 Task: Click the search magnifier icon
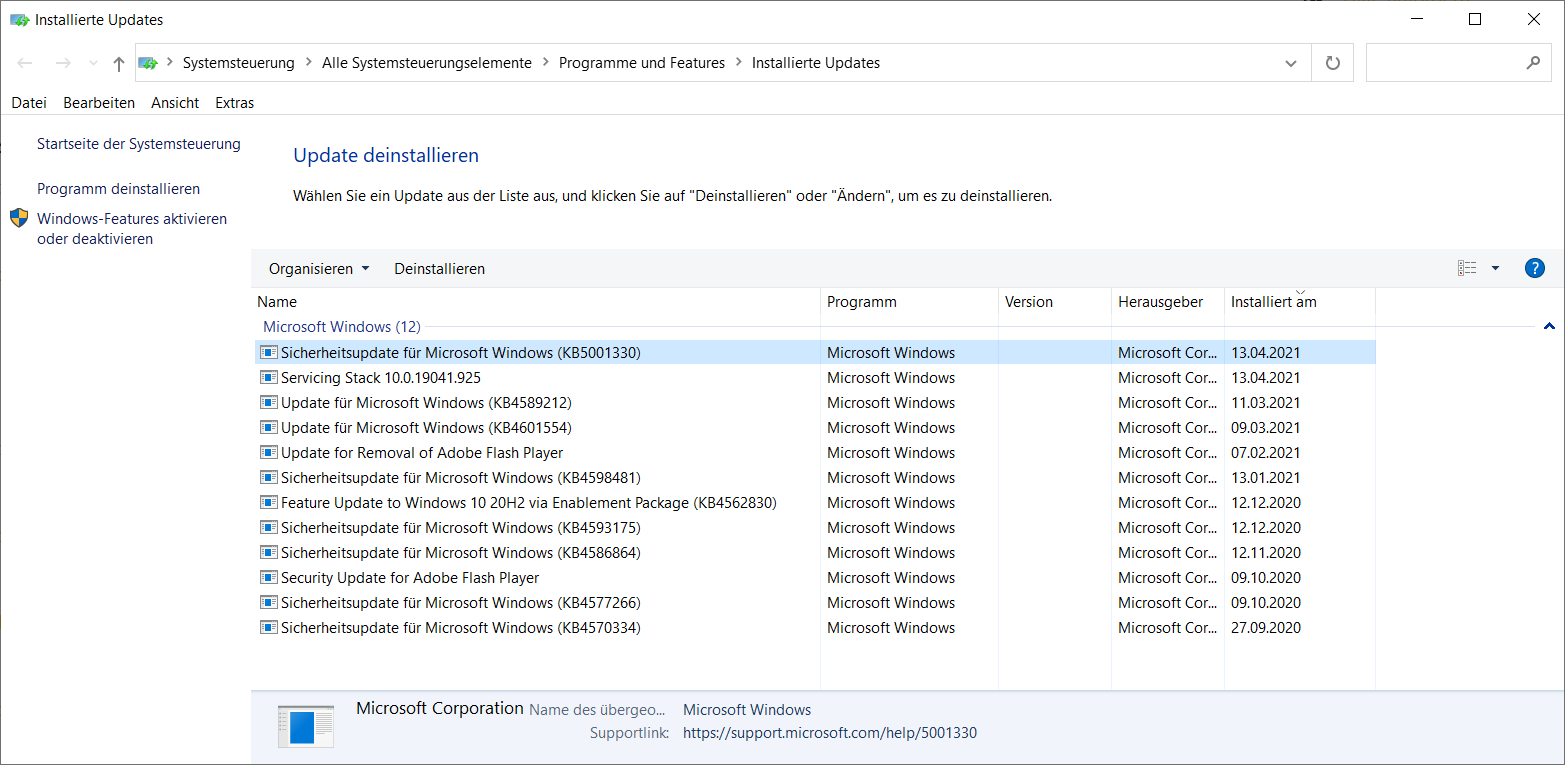[x=1533, y=63]
